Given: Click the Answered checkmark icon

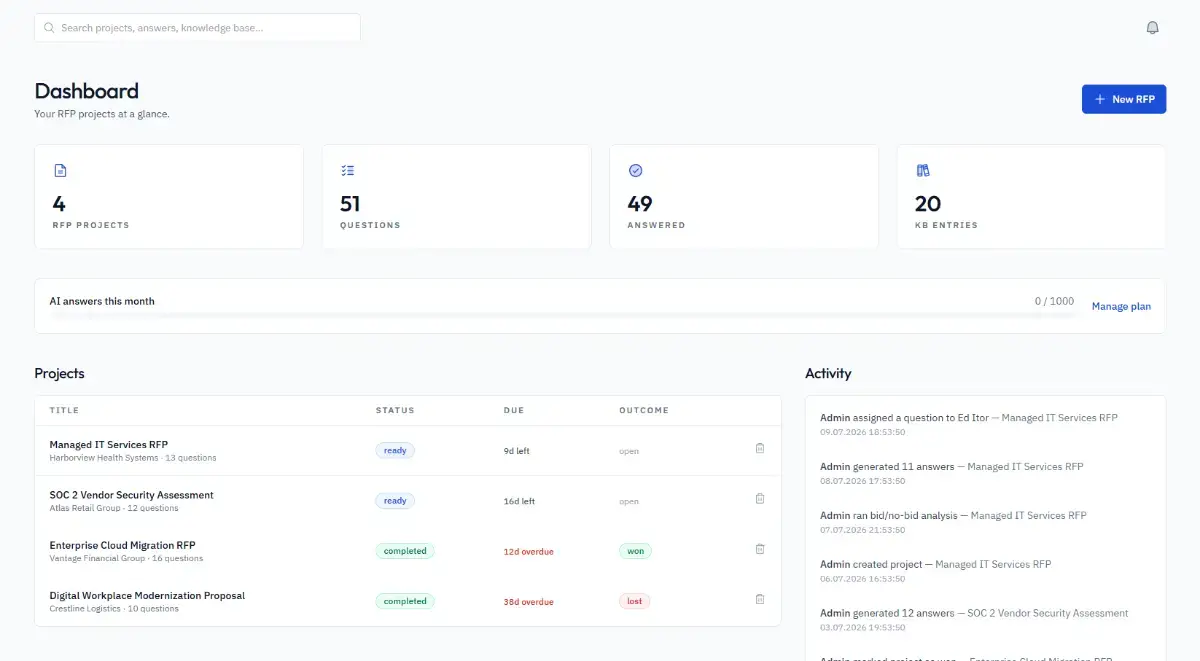Looking at the screenshot, I should (x=635, y=171).
